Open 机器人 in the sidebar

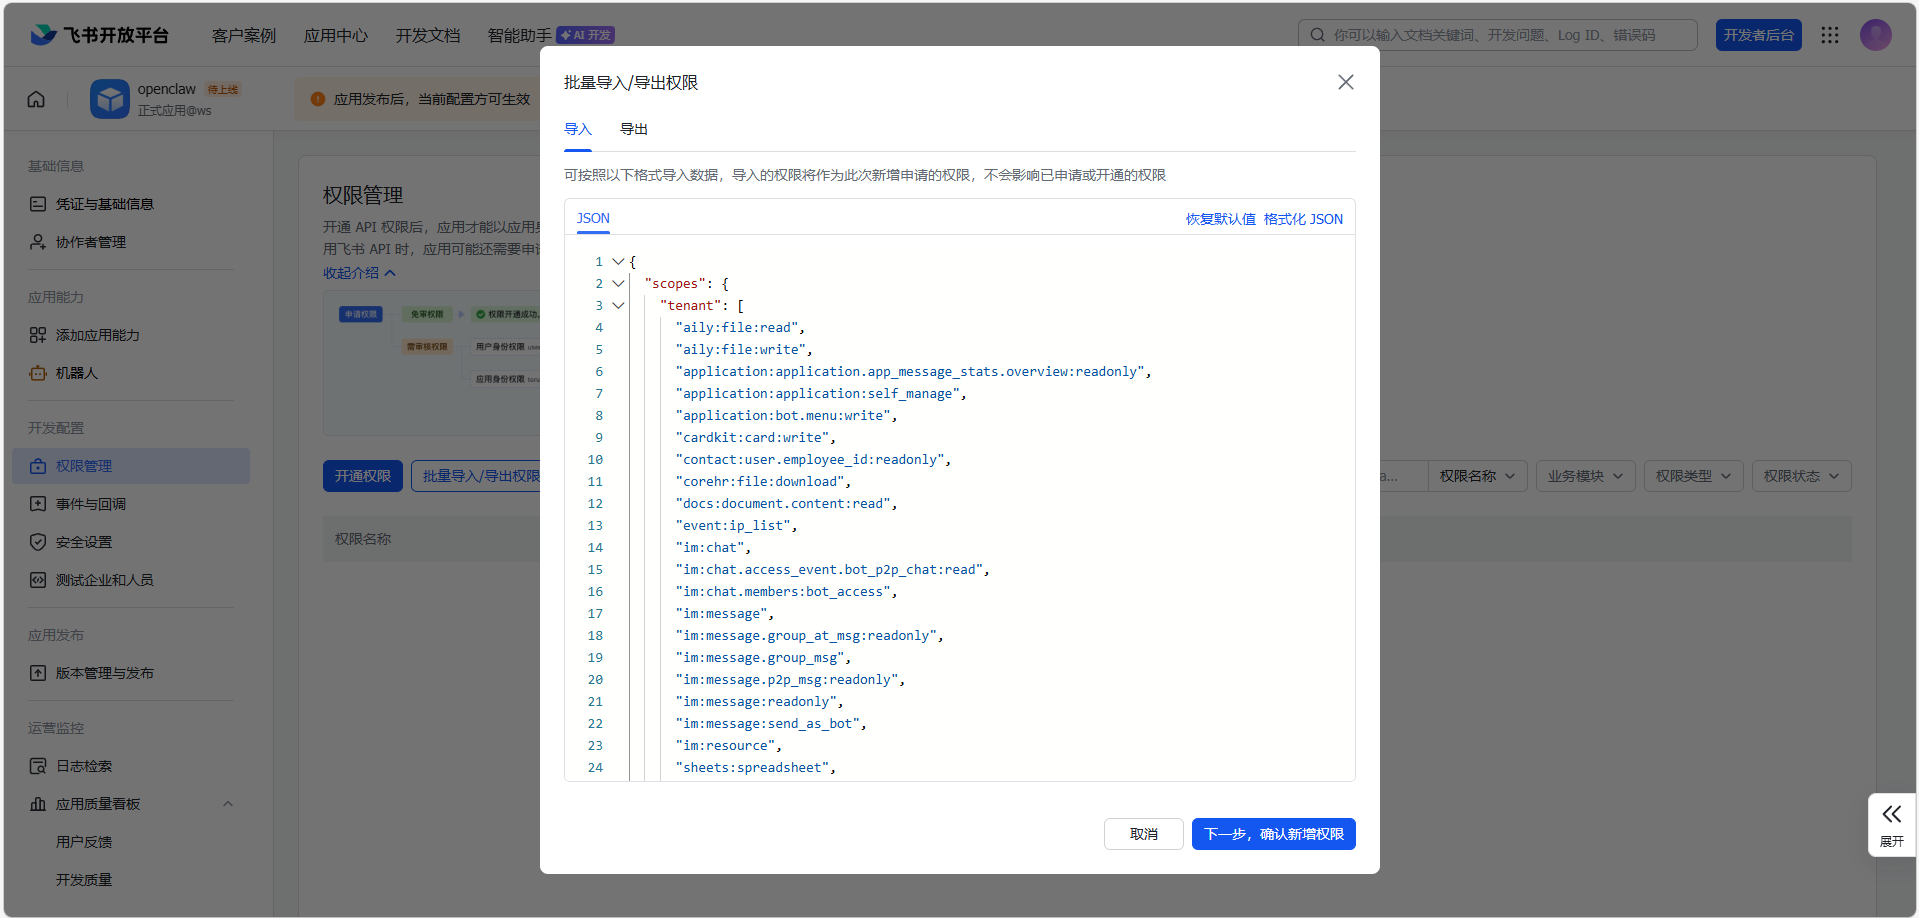click(77, 373)
